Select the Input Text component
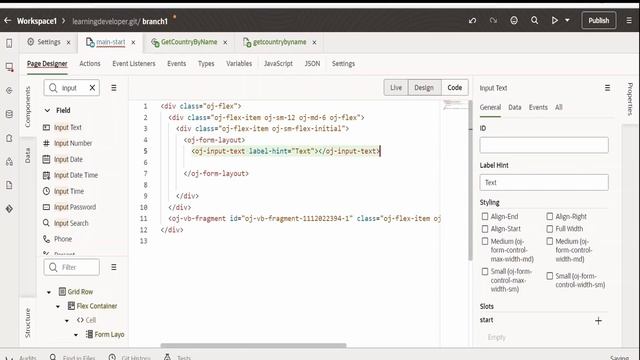 point(62,127)
